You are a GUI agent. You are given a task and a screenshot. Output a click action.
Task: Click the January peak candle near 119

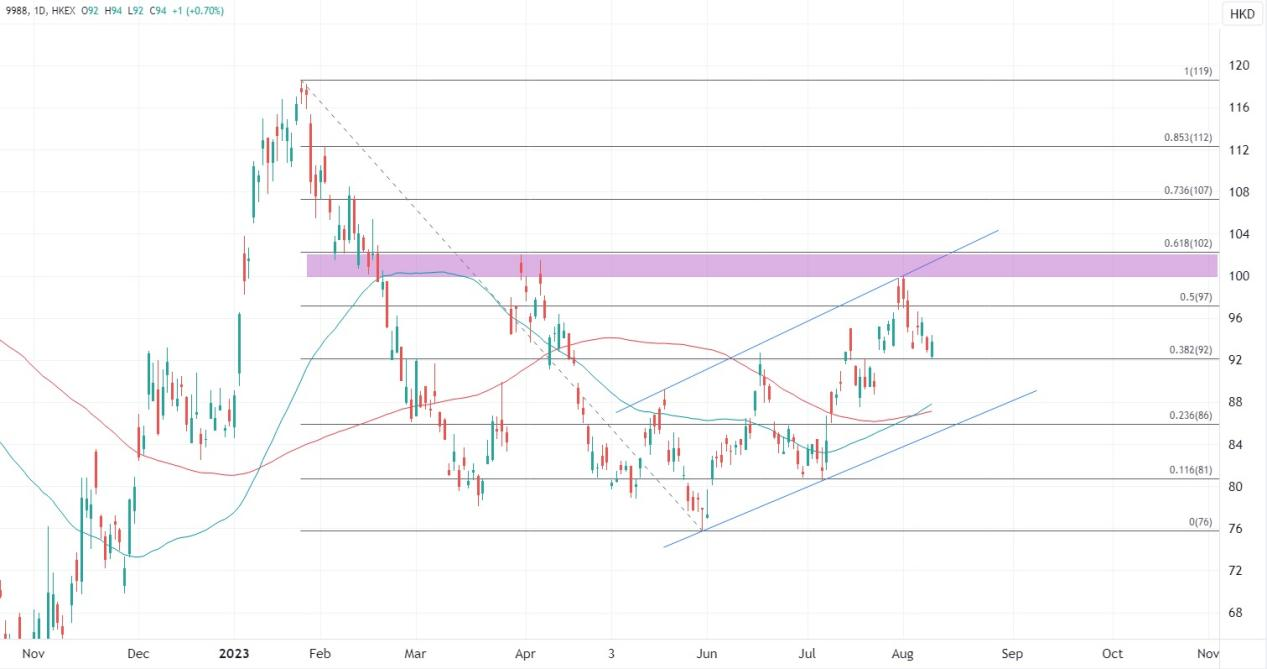(303, 90)
